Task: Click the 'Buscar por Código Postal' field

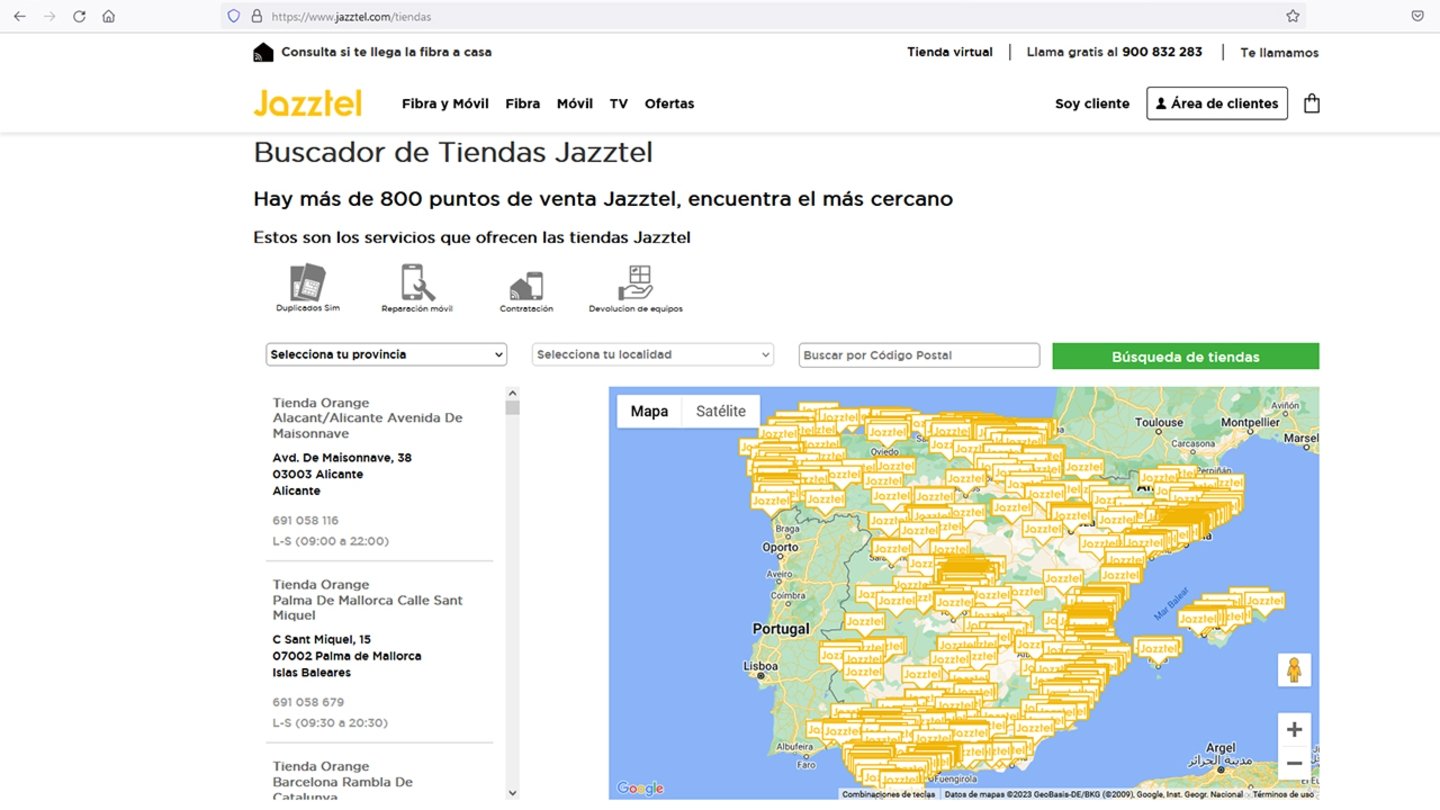Action: coord(919,355)
